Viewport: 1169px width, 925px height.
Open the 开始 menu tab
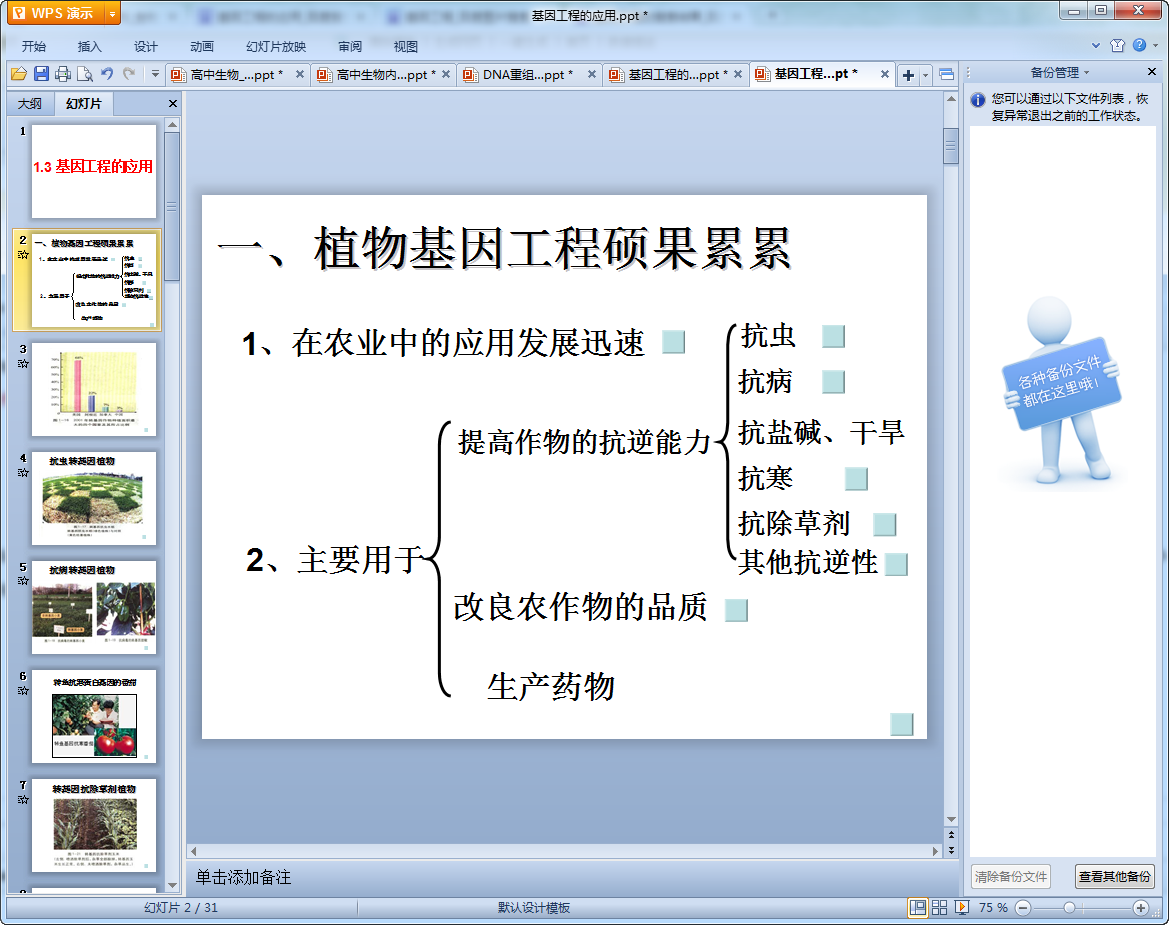[x=34, y=46]
